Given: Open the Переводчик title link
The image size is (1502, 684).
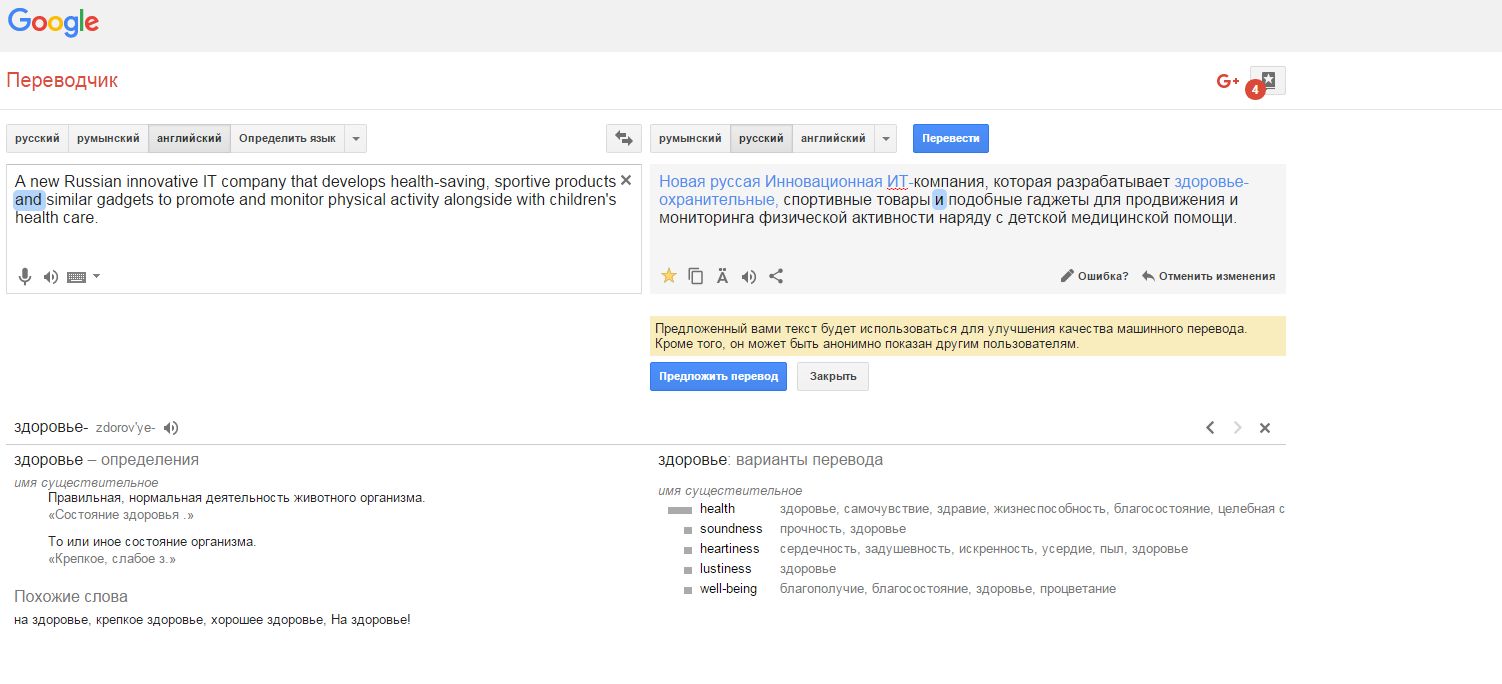Looking at the screenshot, I should point(62,80).
